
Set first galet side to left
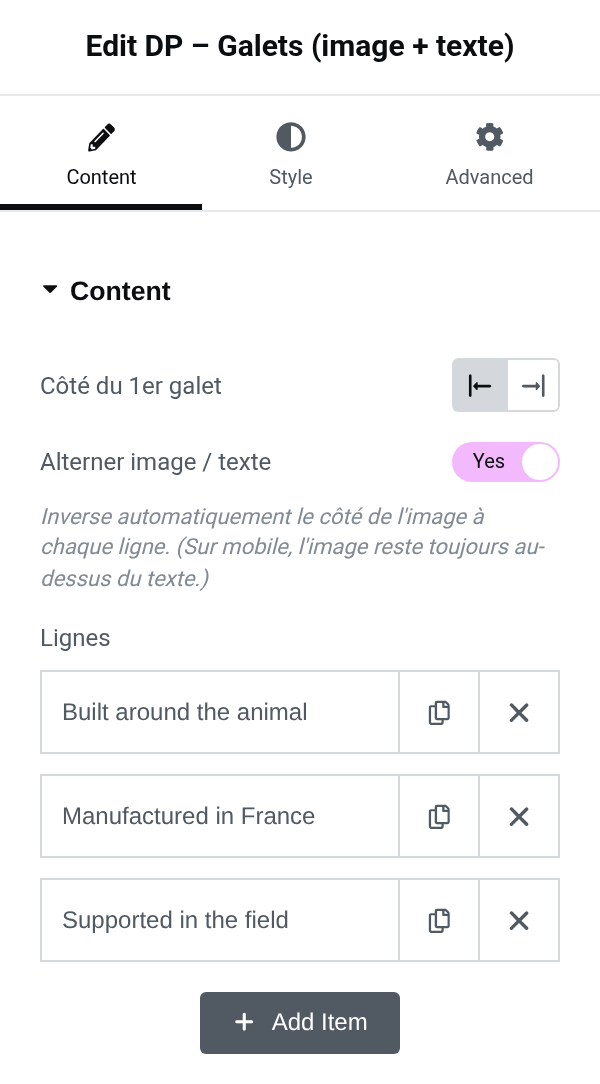pyautogui.click(x=480, y=385)
